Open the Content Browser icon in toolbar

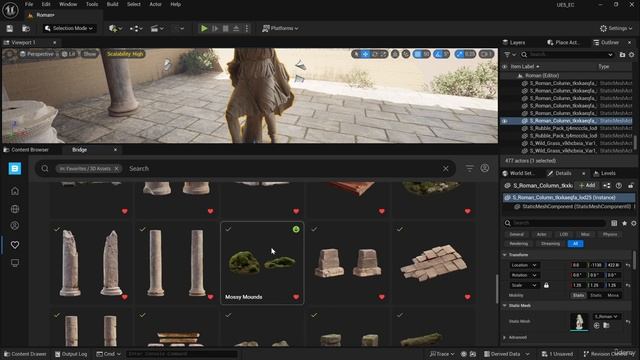click(x=26, y=29)
